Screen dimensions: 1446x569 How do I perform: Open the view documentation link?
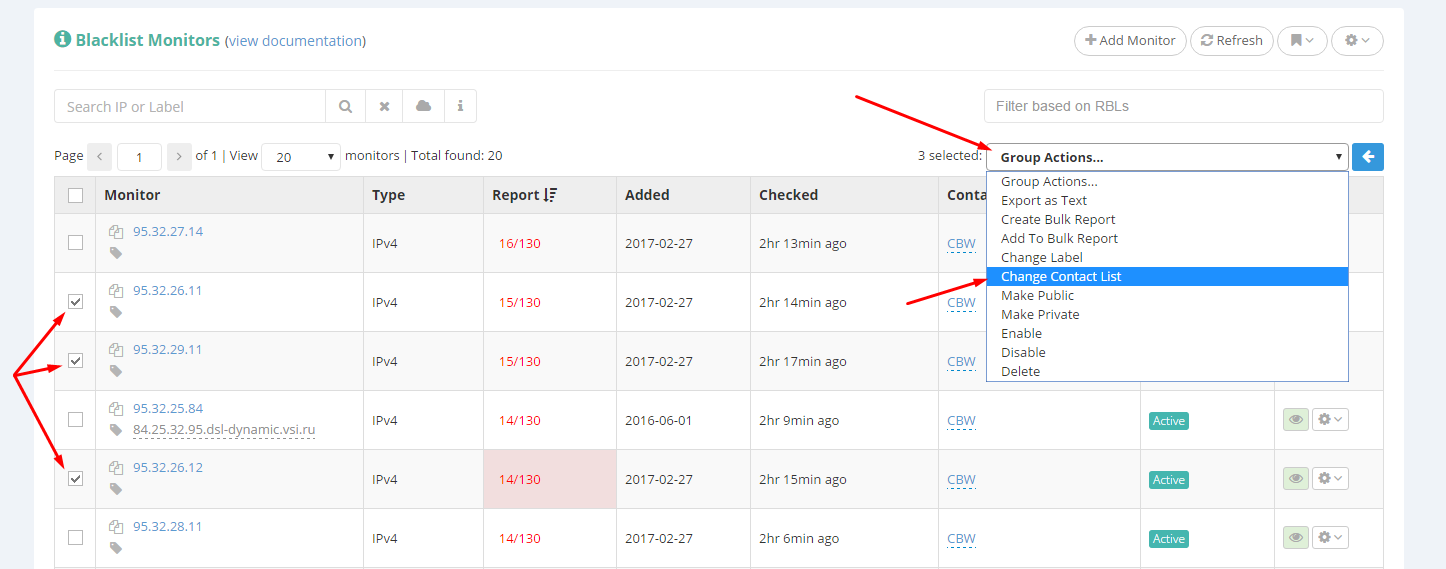[295, 41]
